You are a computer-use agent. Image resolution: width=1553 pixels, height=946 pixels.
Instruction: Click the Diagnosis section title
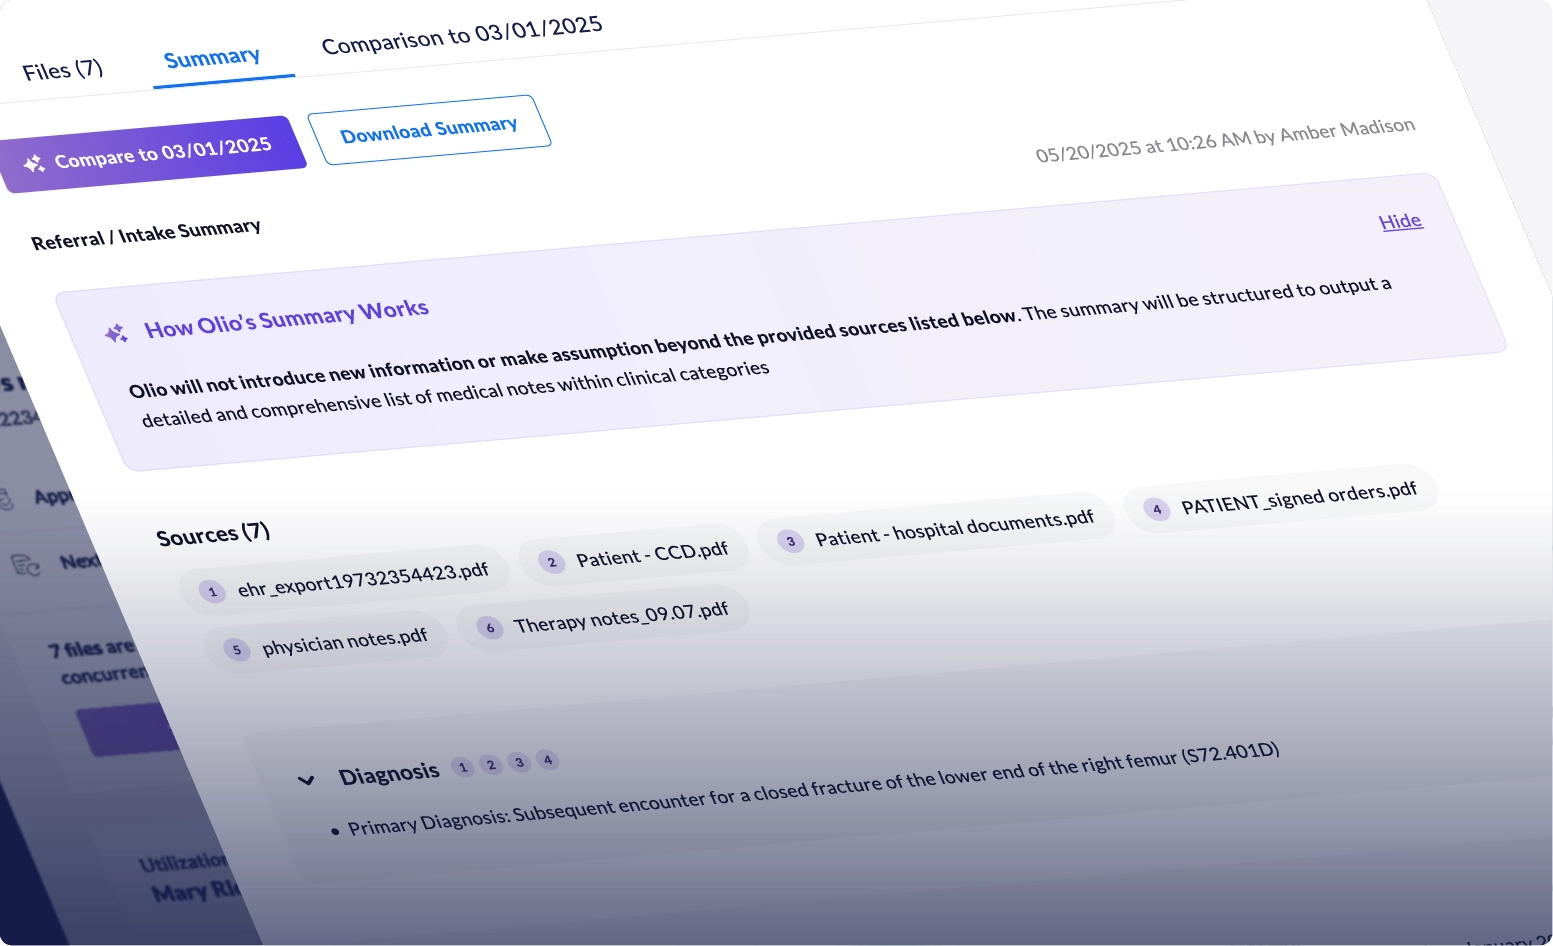(389, 775)
